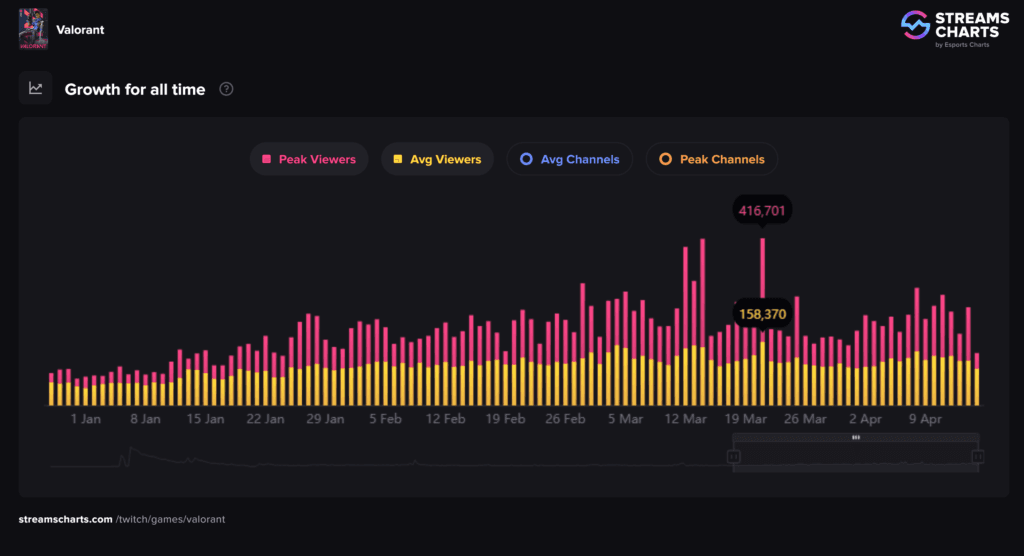The image size is (1024, 556).
Task: Enable the Peak Channels series label
Action: pos(722,159)
